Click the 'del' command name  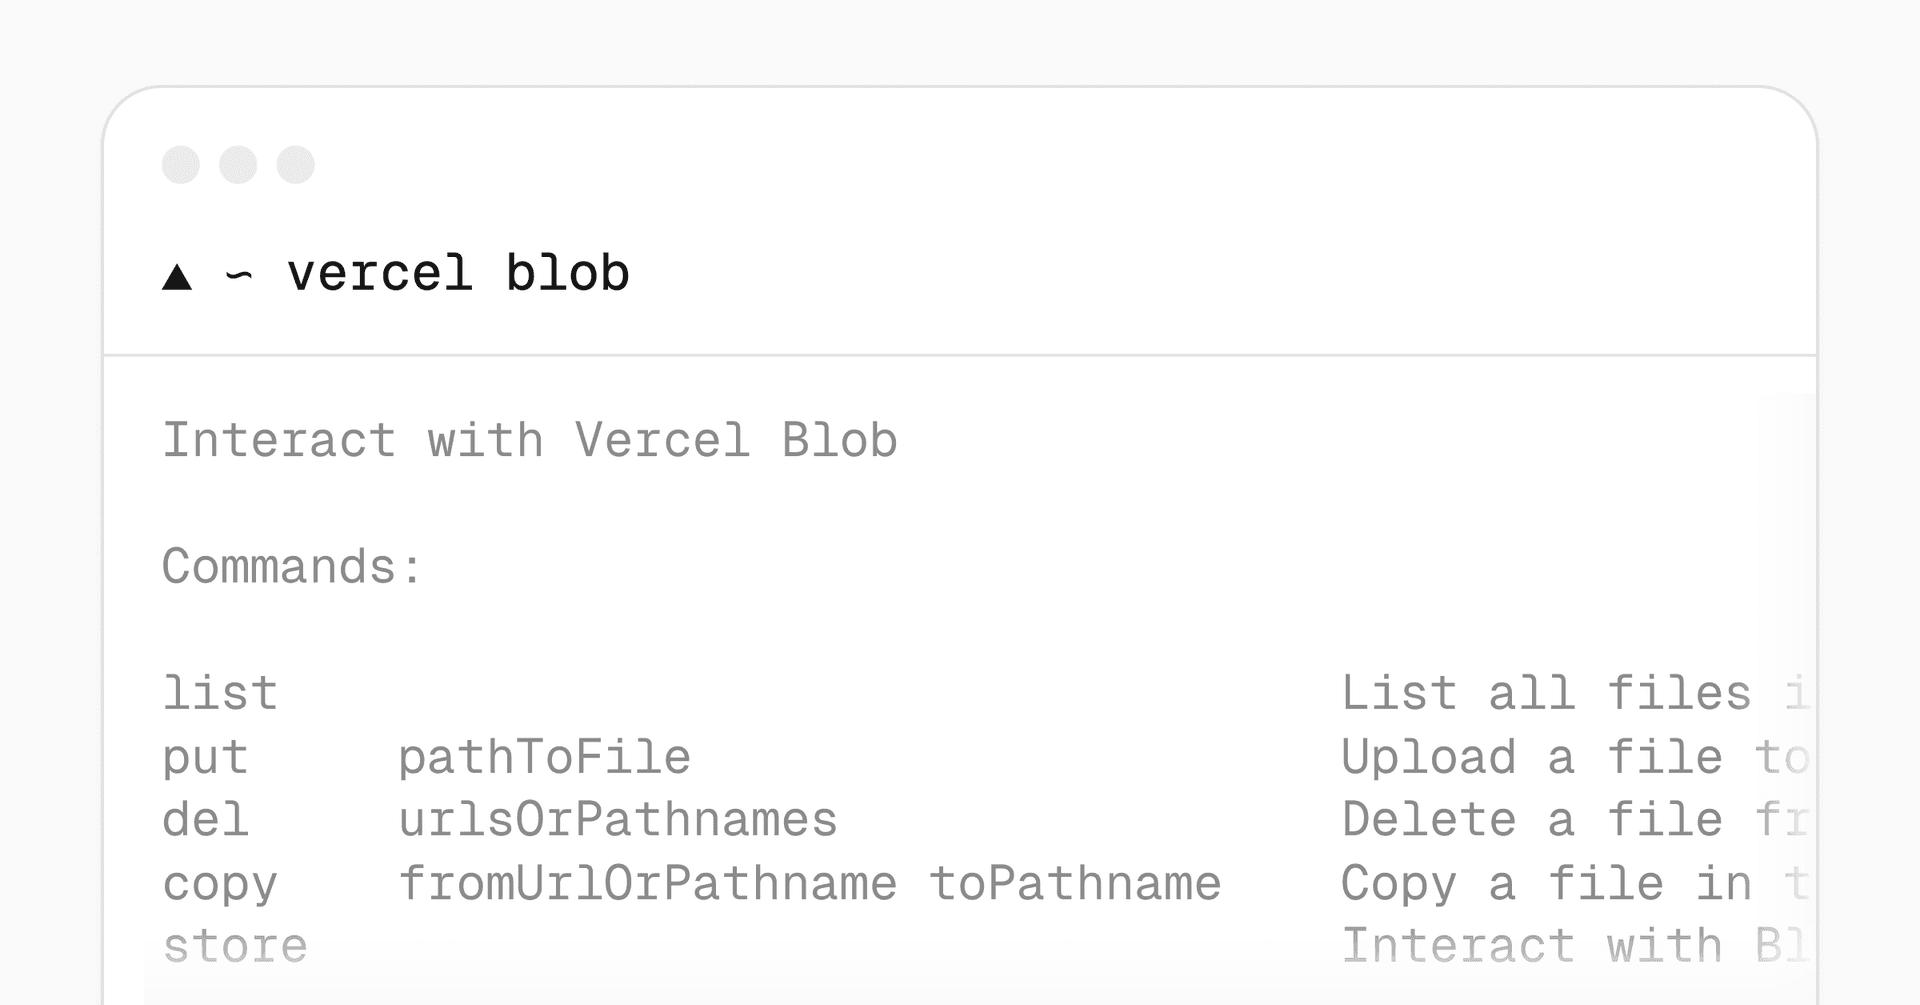click(205, 820)
